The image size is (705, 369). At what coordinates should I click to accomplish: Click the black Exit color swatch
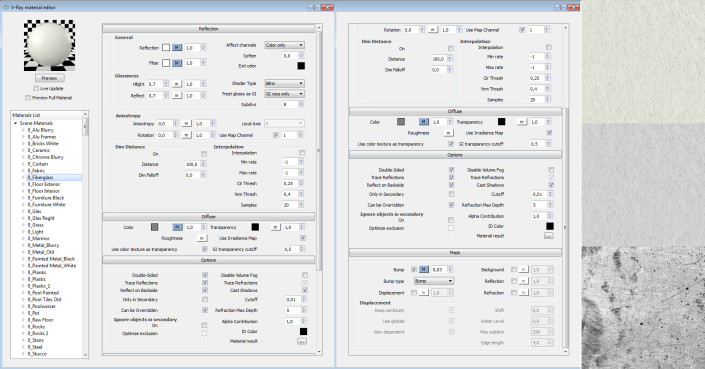pyautogui.click(x=301, y=66)
